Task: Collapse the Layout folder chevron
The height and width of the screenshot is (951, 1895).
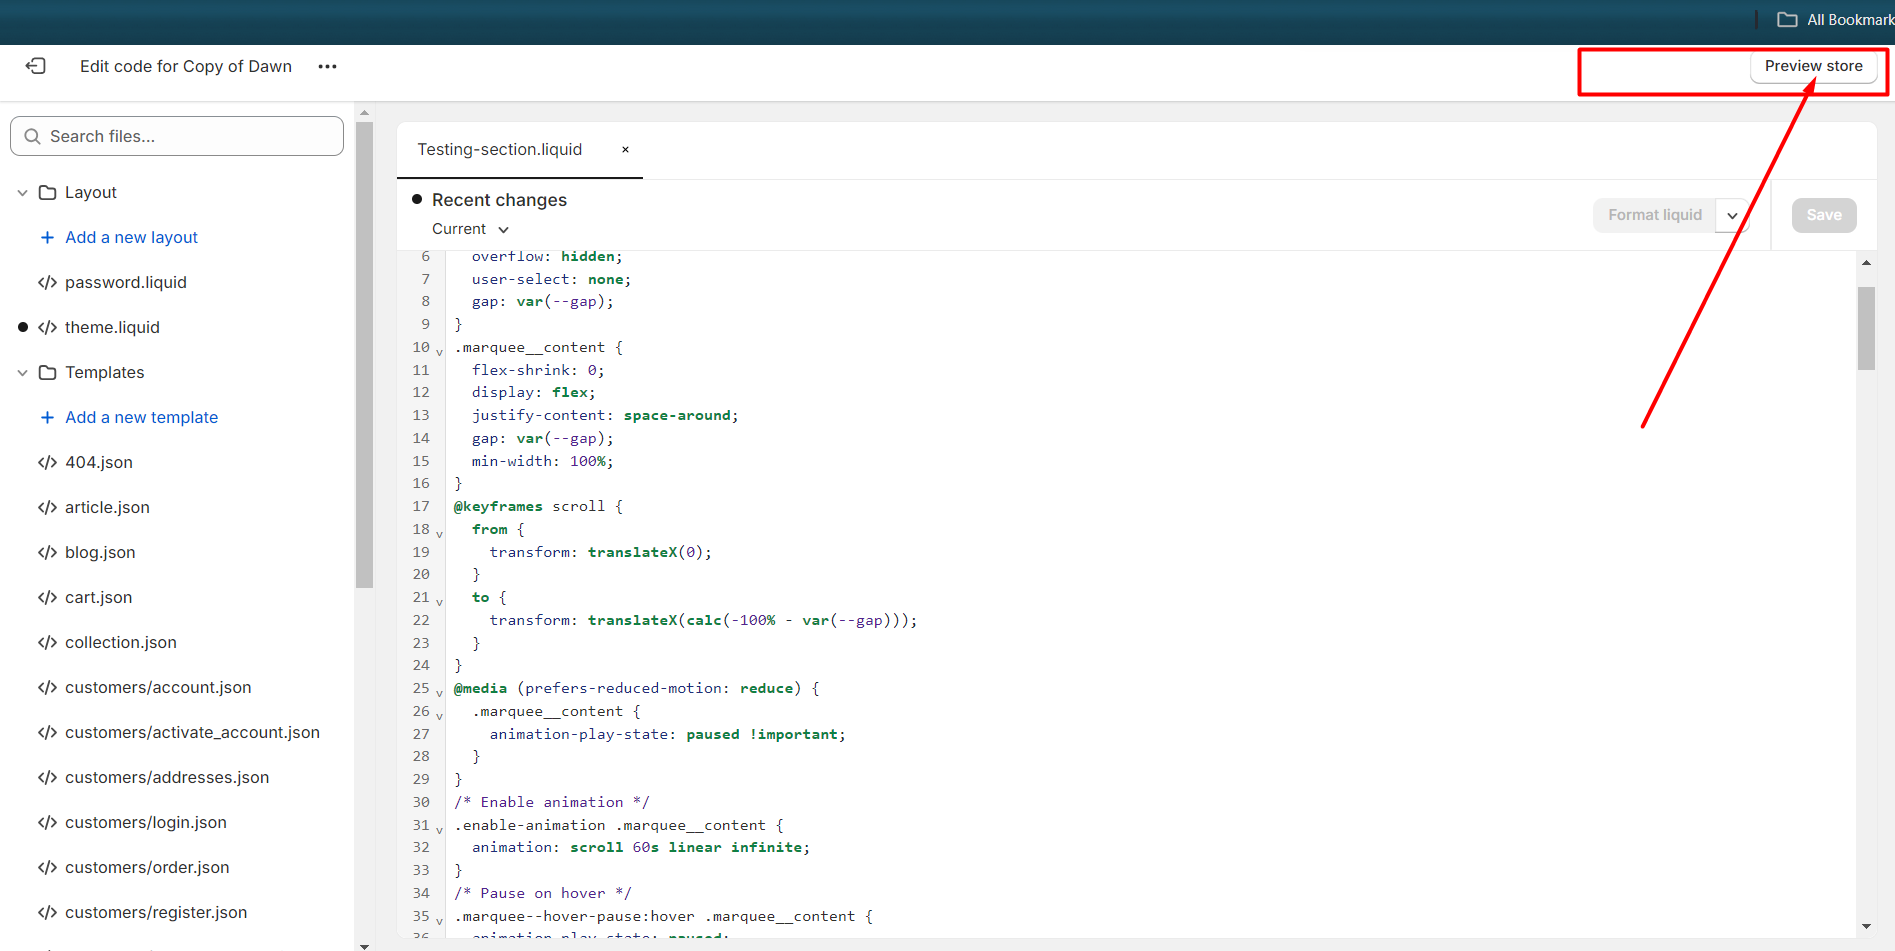Action: [22, 192]
